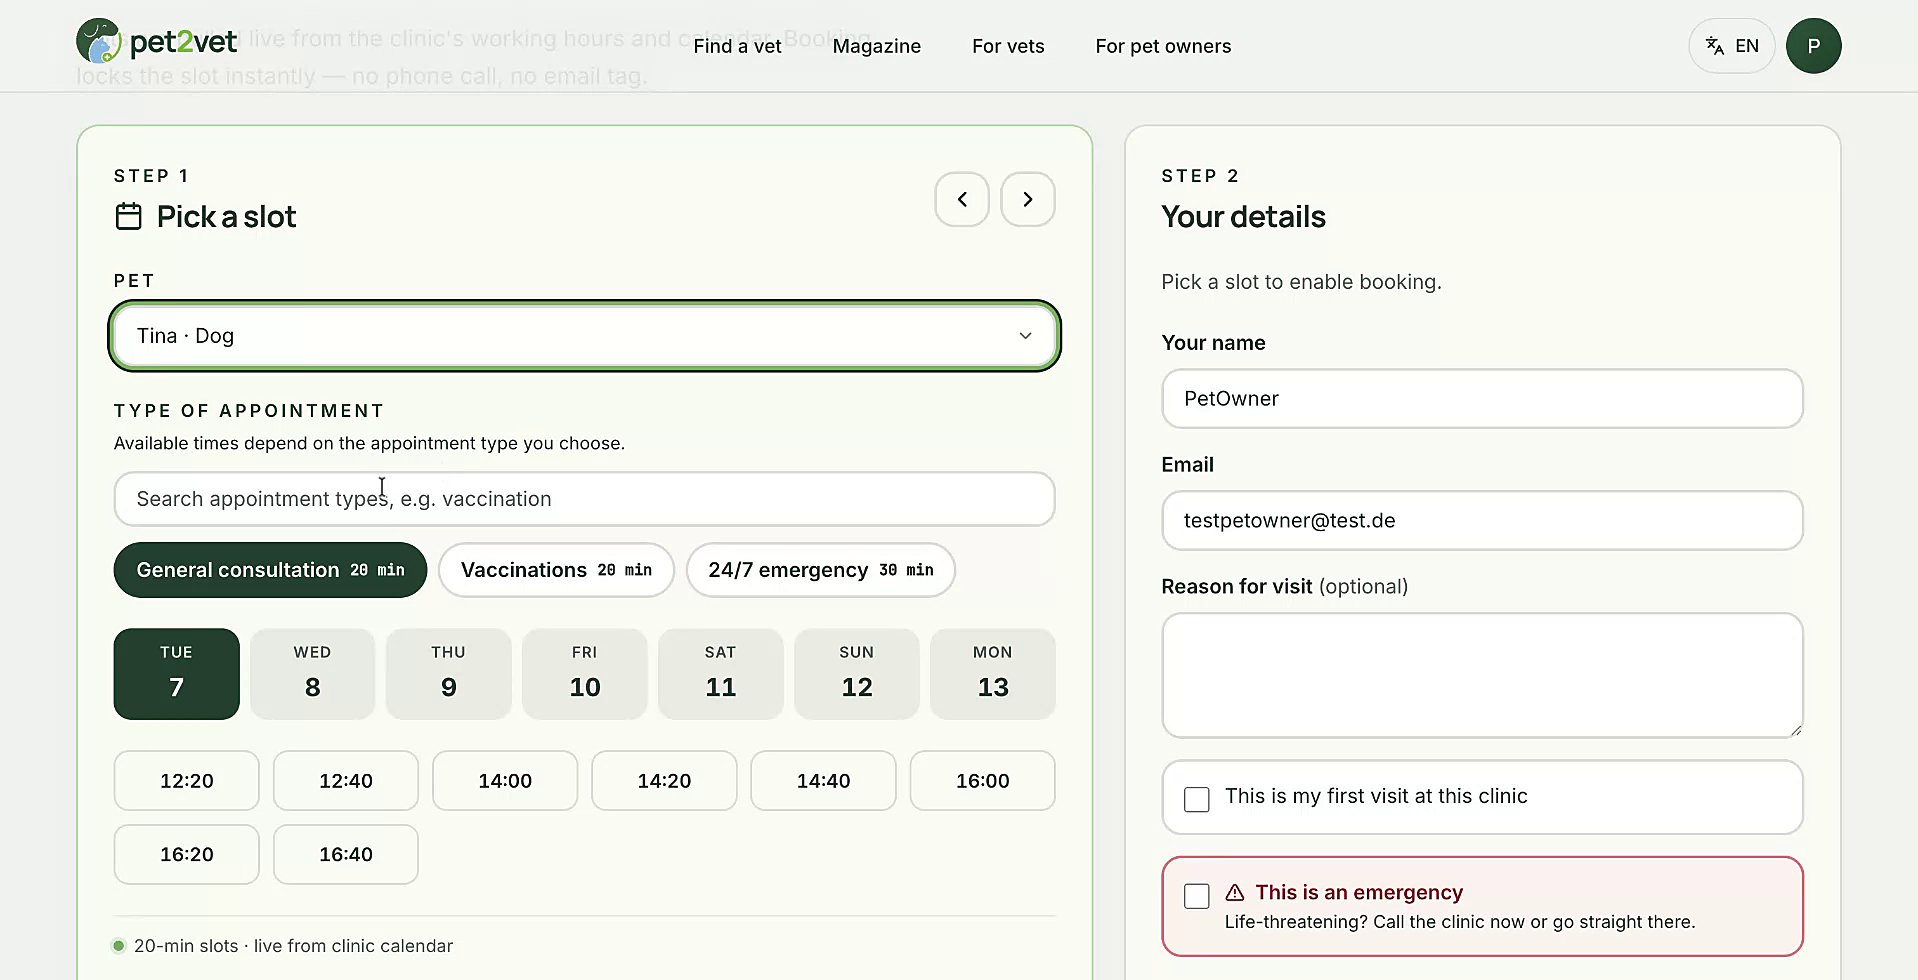The image size is (1918, 980).
Task: Open the Tina · Dog pet dropdown
Action: (x=584, y=336)
